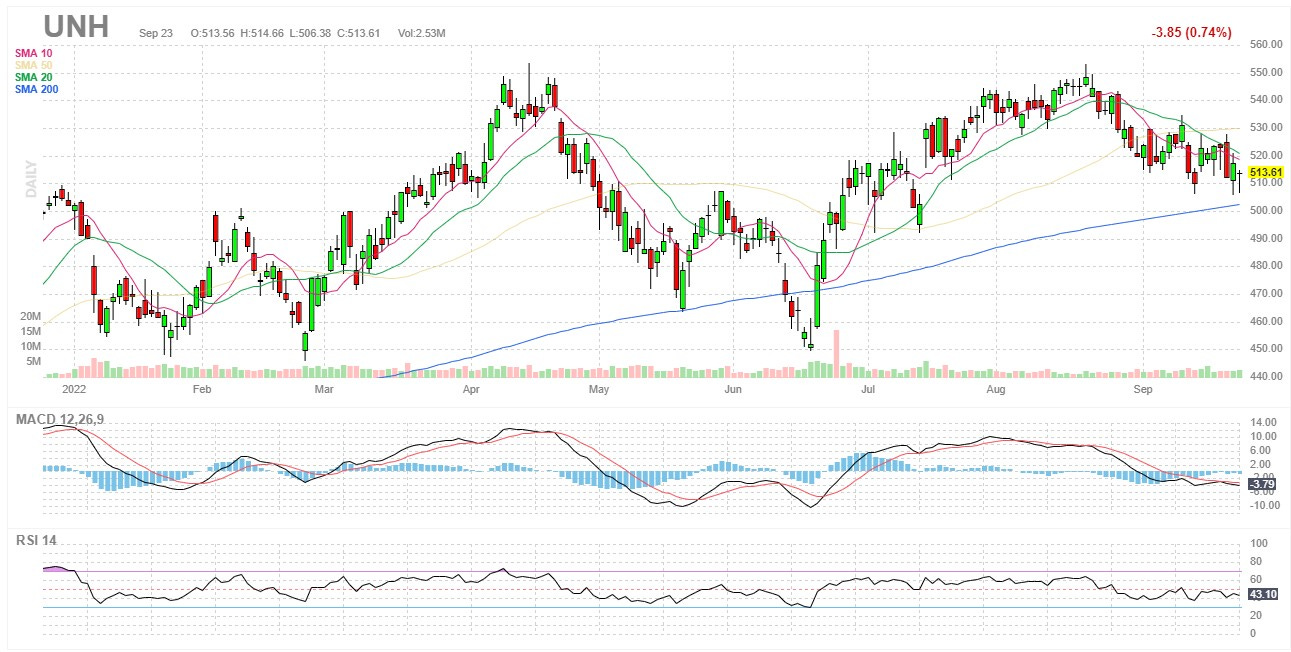This screenshot has height=652, width=1291.
Task: Click the -3.79 MACD value tag
Action: click(x=1263, y=484)
